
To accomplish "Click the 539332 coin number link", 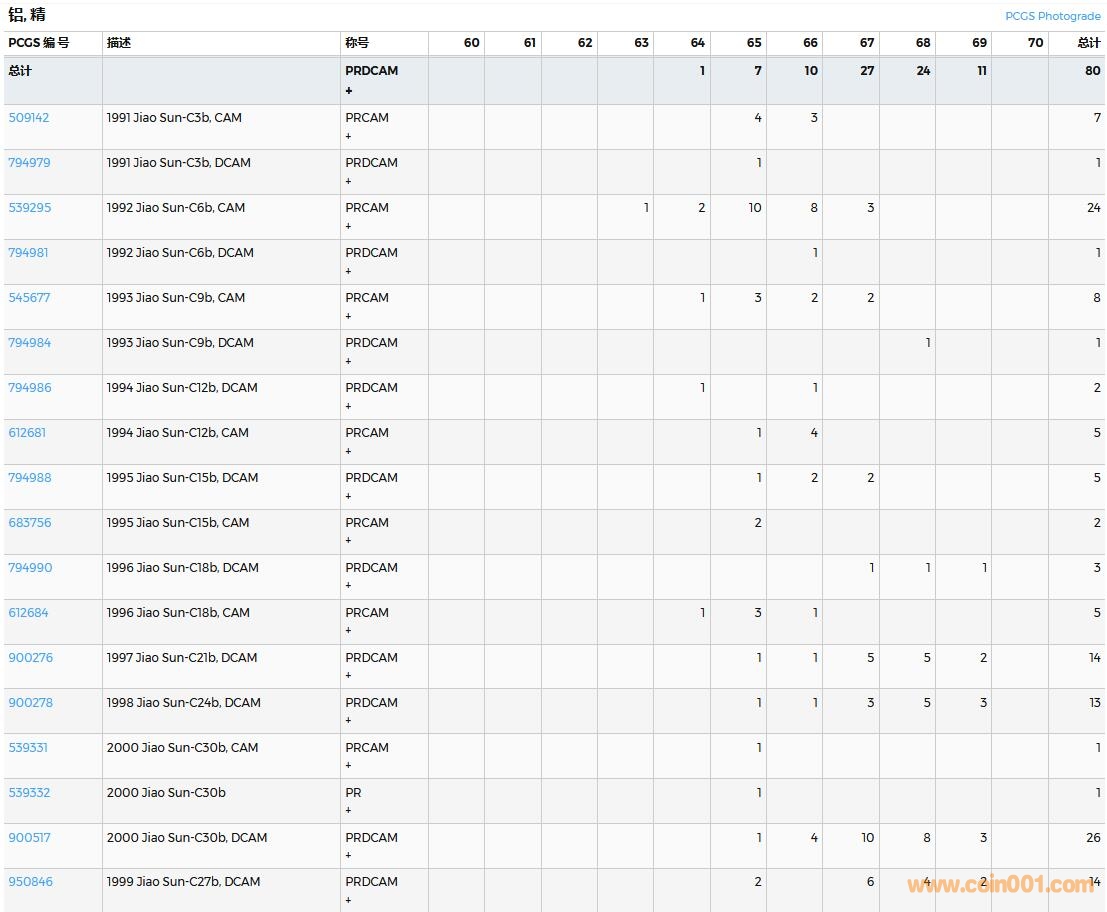I will pos(29,793).
